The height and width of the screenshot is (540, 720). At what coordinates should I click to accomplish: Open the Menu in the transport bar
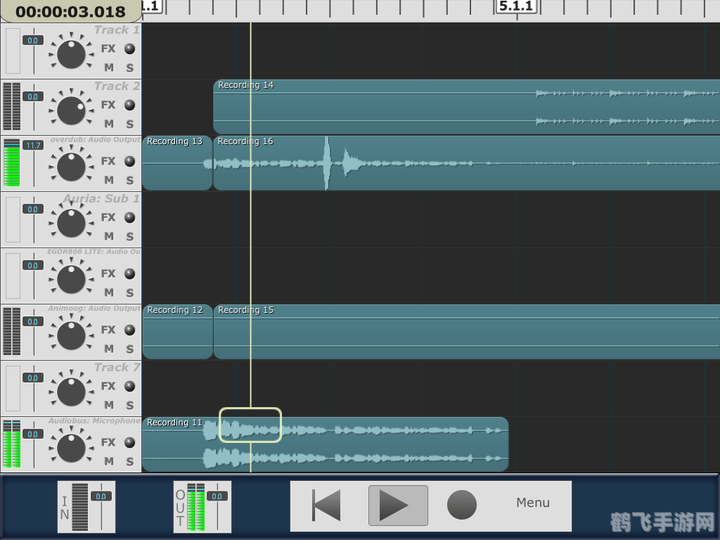[x=532, y=503]
